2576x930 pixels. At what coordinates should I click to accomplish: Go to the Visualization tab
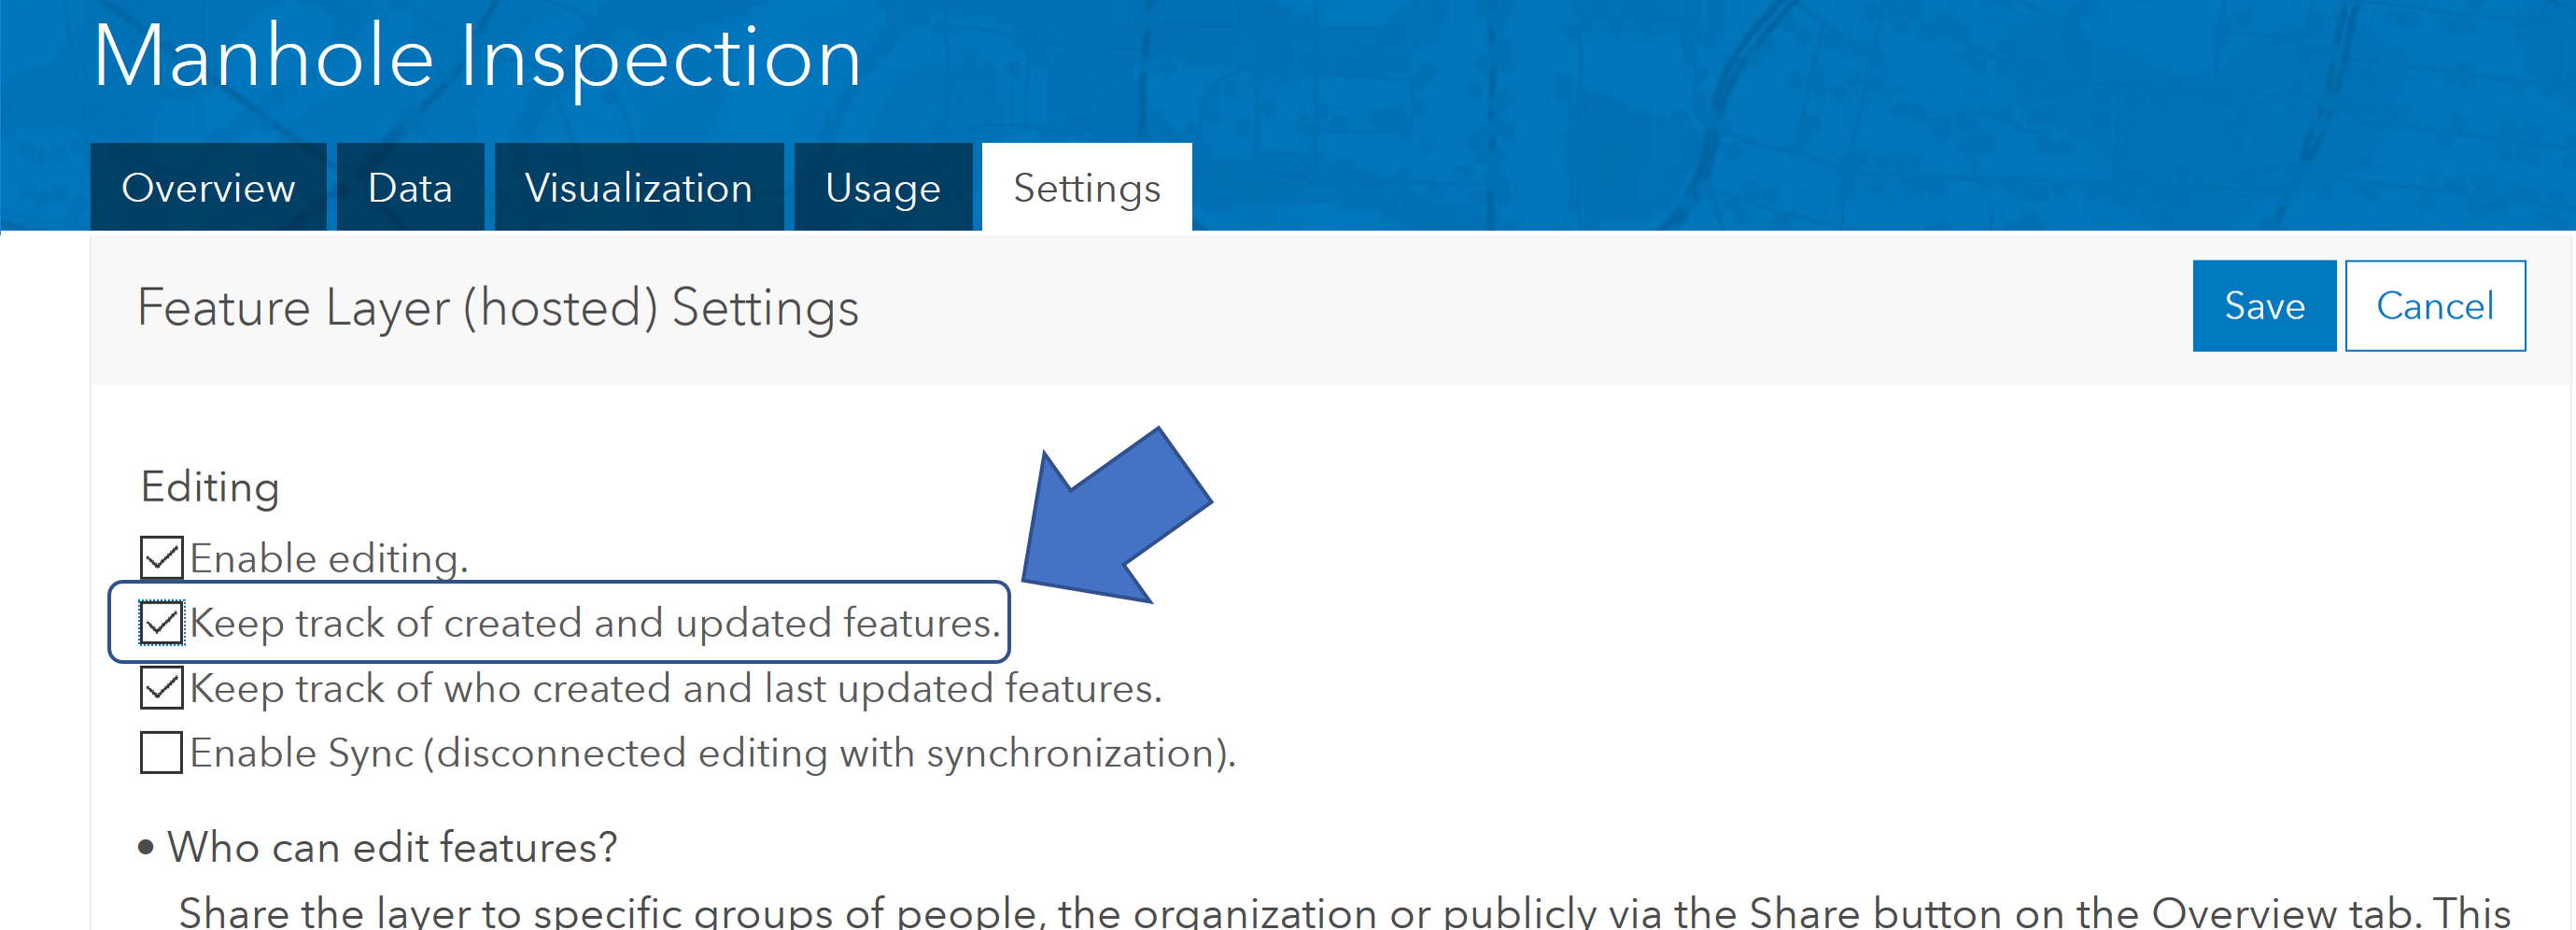(639, 187)
